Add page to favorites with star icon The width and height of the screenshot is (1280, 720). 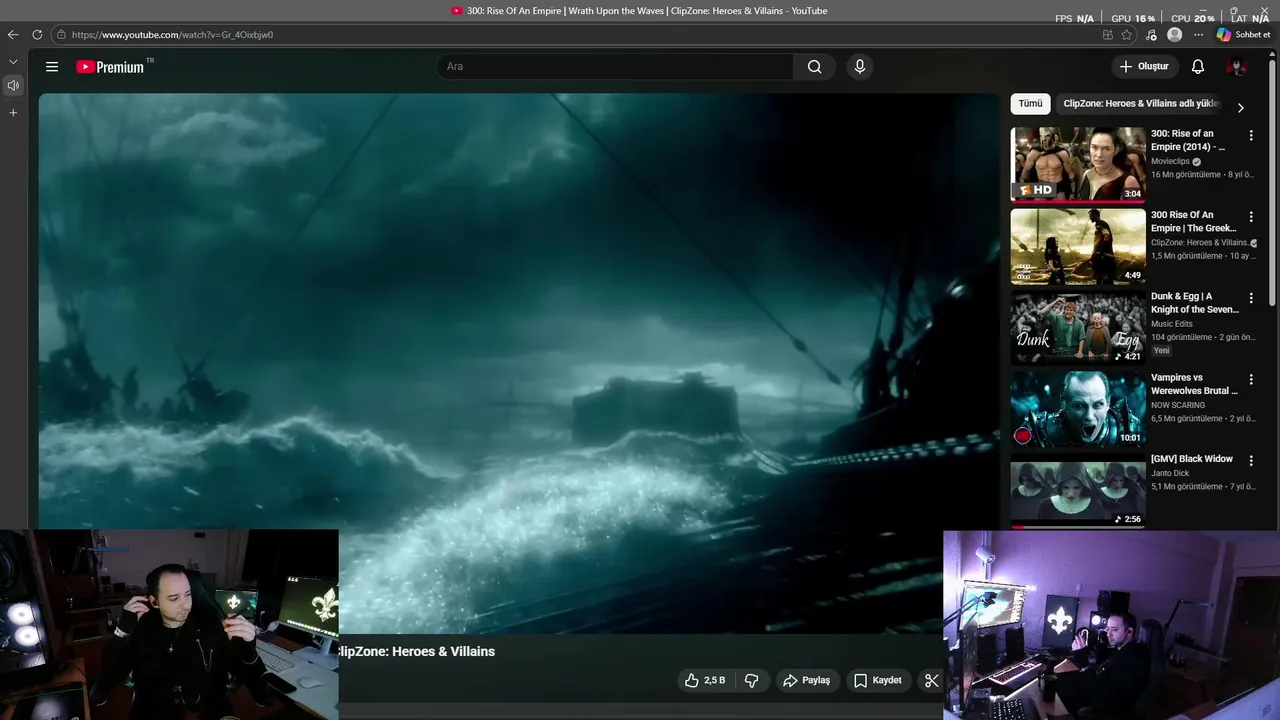(x=1127, y=35)
